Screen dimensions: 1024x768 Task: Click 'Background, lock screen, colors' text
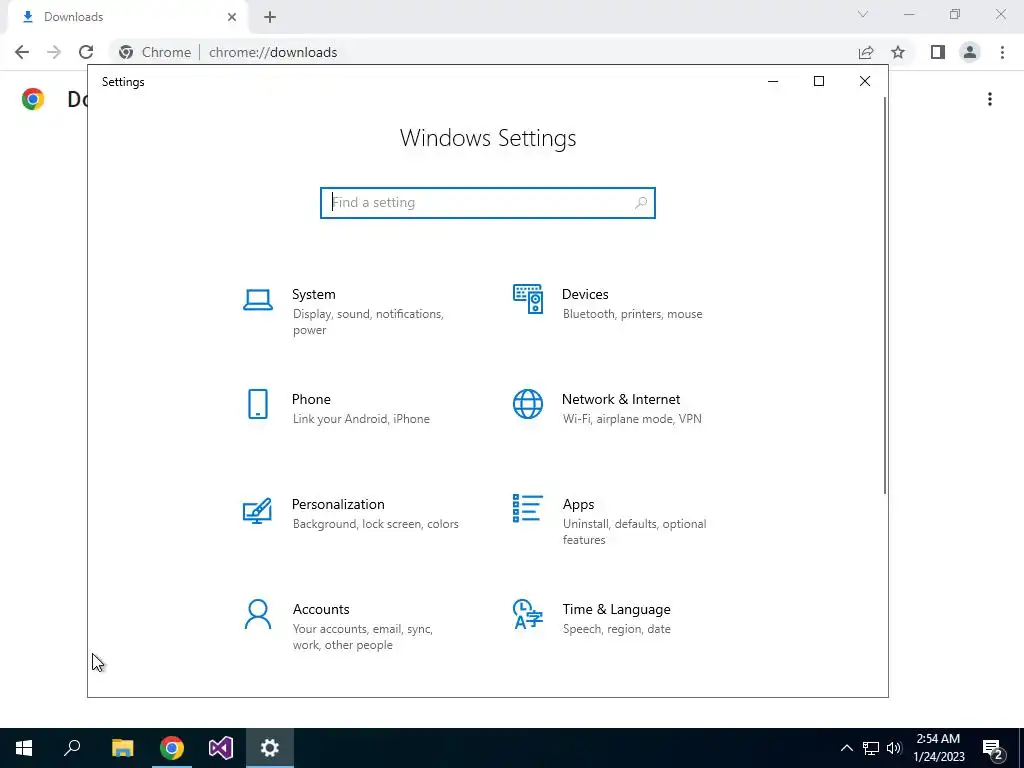tap(376, 524)
